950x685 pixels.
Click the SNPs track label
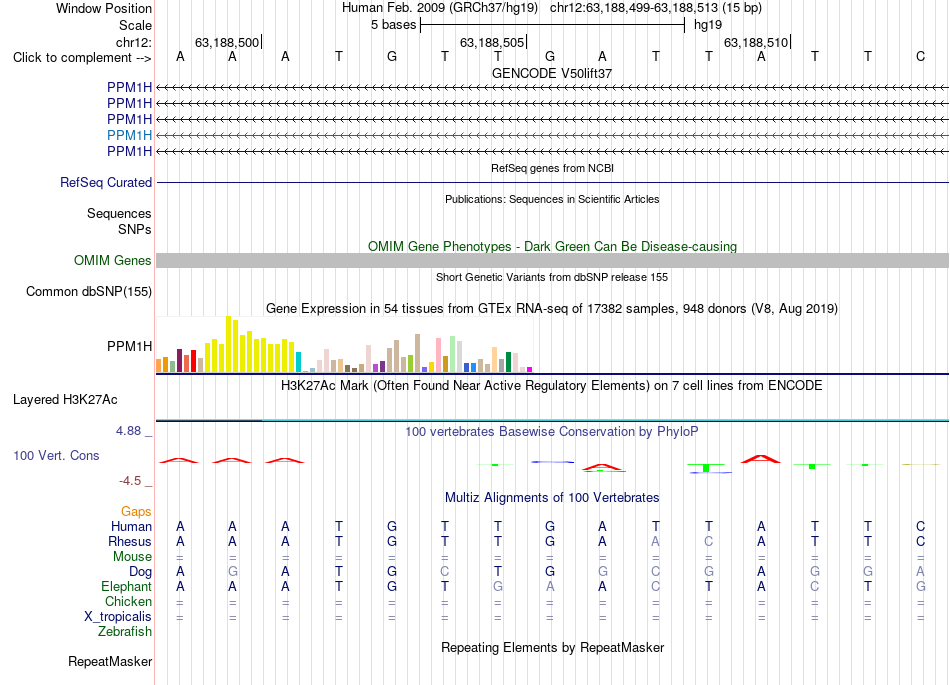[135, 230]
